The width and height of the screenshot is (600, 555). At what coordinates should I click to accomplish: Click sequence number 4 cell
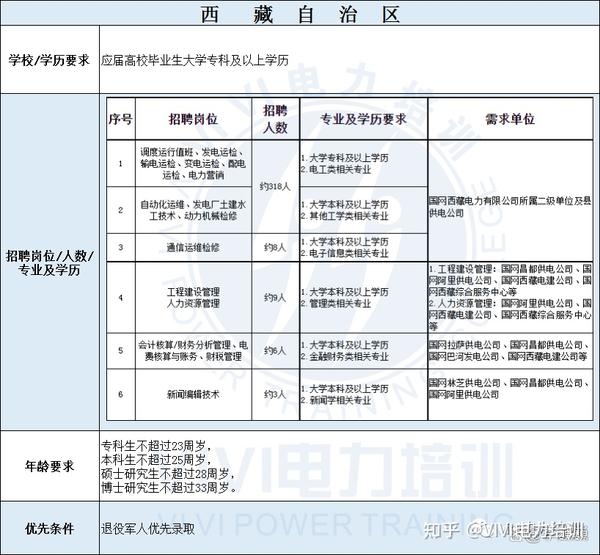[x=121, y=298]
